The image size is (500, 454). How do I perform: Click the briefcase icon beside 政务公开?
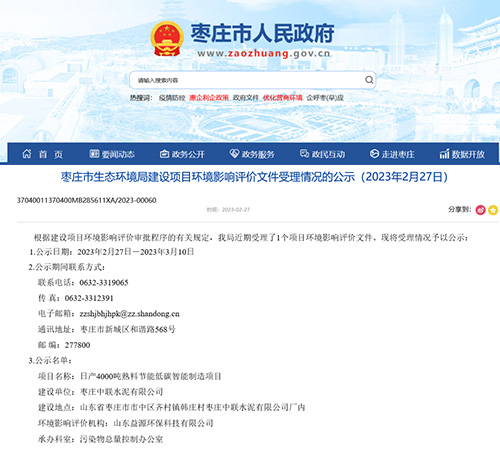click(164, 154)
